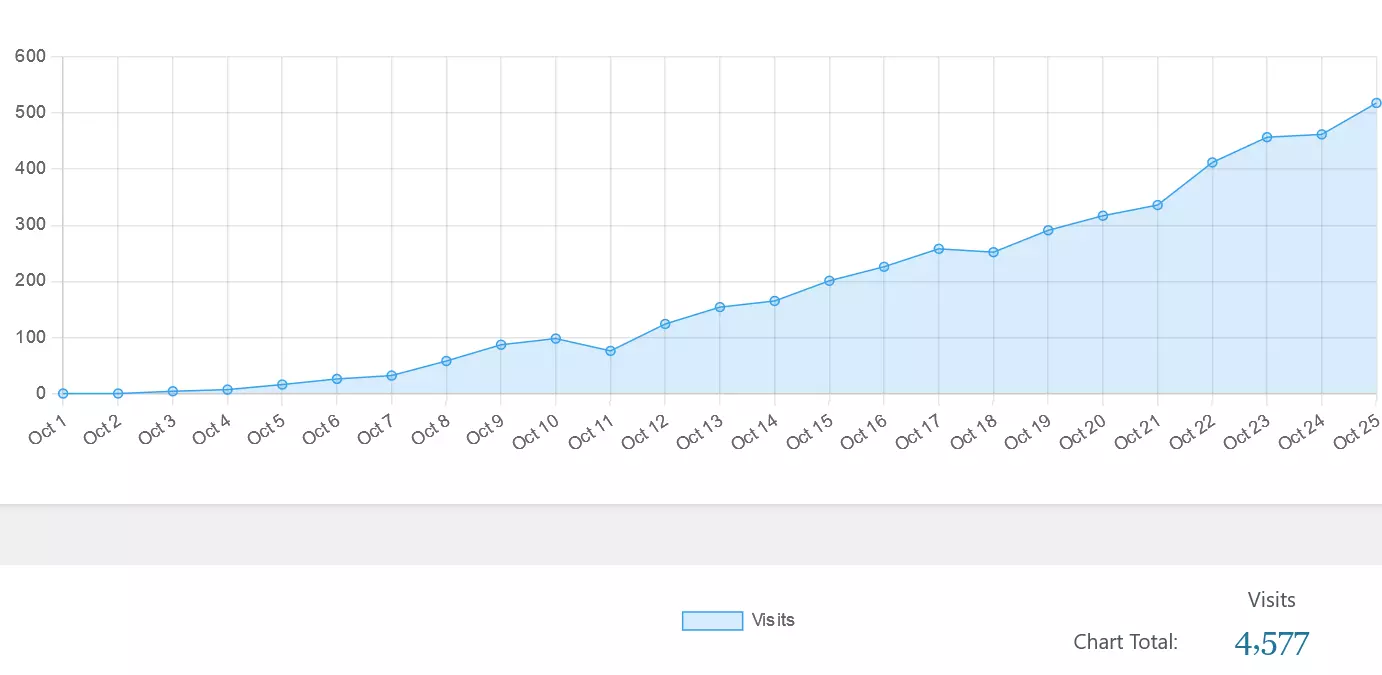
Task: Select the Oct 18 data point
Action: (993, 252)
